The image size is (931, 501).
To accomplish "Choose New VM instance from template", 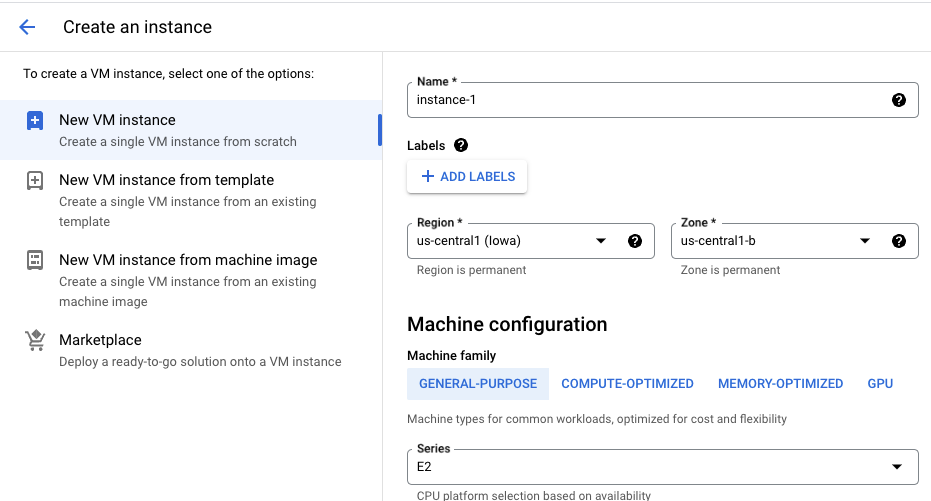I will [166, 180].
